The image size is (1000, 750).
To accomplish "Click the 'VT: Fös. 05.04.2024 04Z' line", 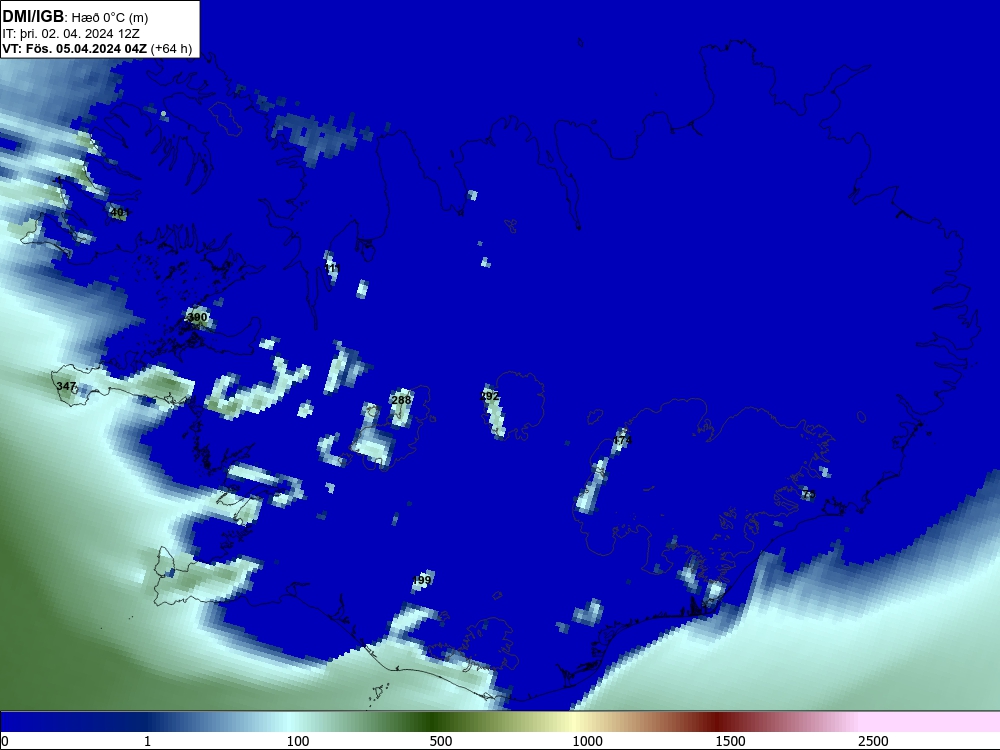I will 75,49.
